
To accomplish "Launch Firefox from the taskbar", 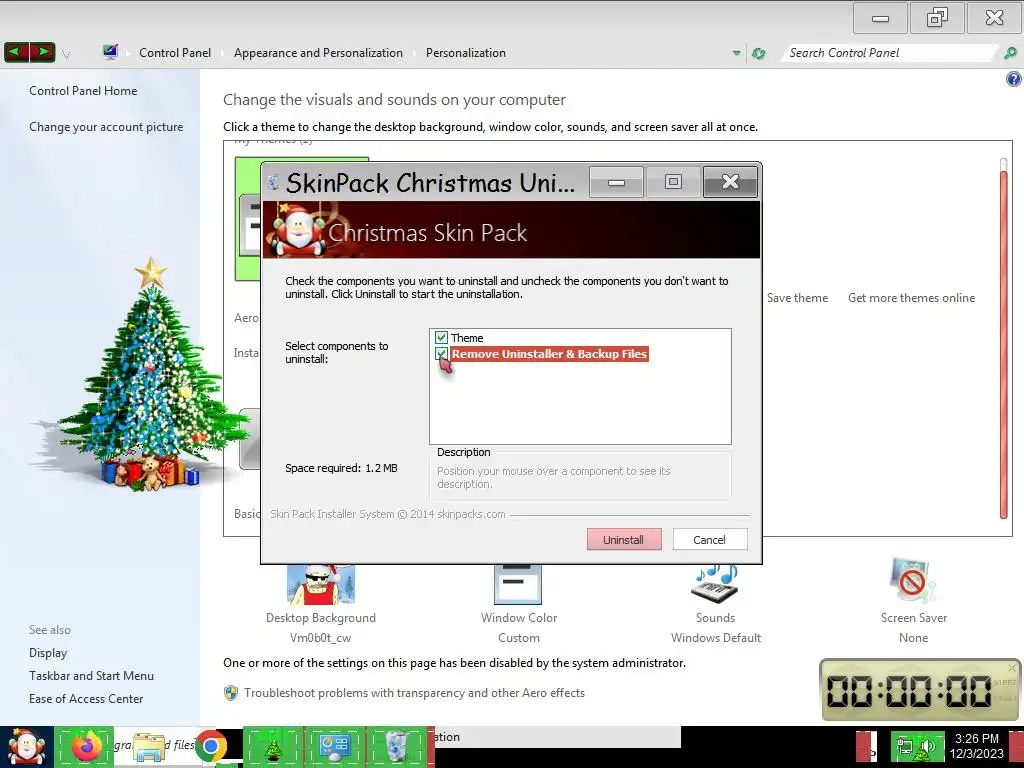I will (86, 747).
